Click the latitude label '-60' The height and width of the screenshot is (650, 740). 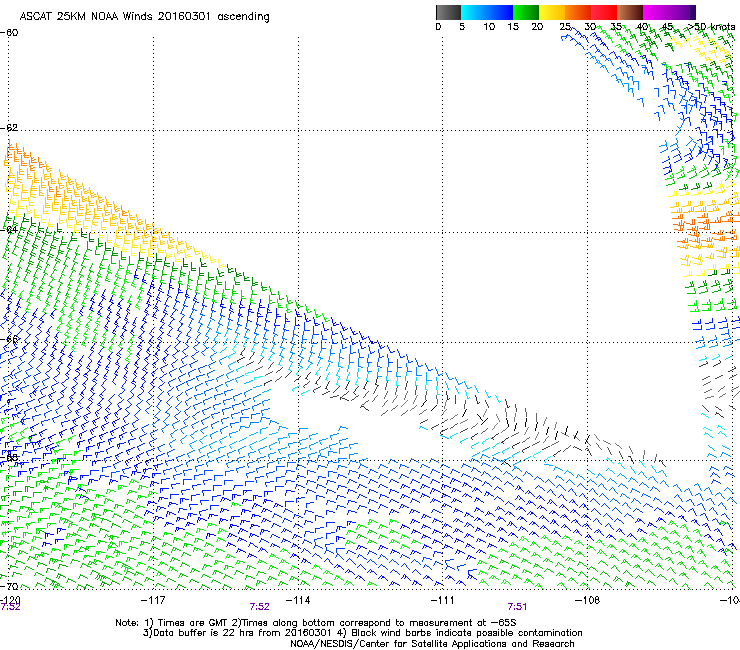coord(9,33)
